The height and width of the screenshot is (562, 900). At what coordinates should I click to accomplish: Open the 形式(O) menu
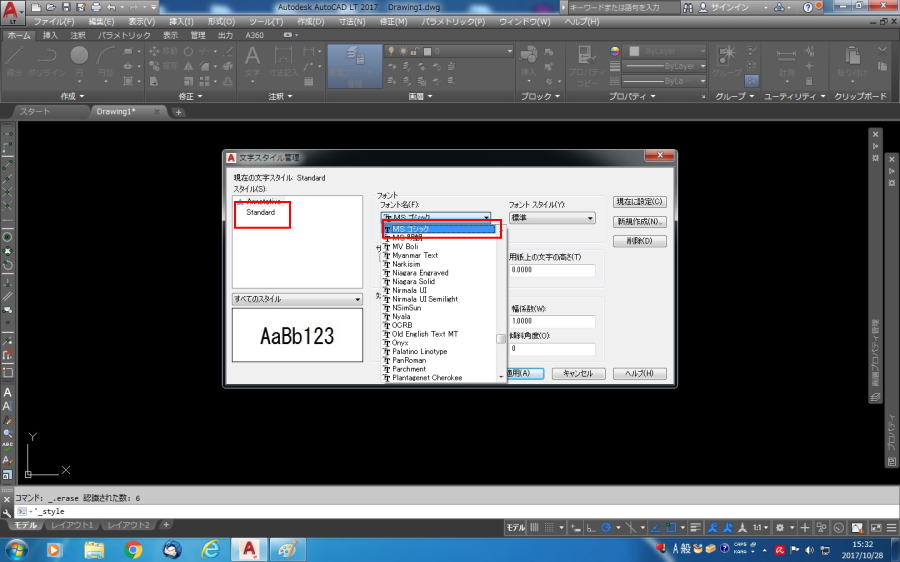coord(221,21)
